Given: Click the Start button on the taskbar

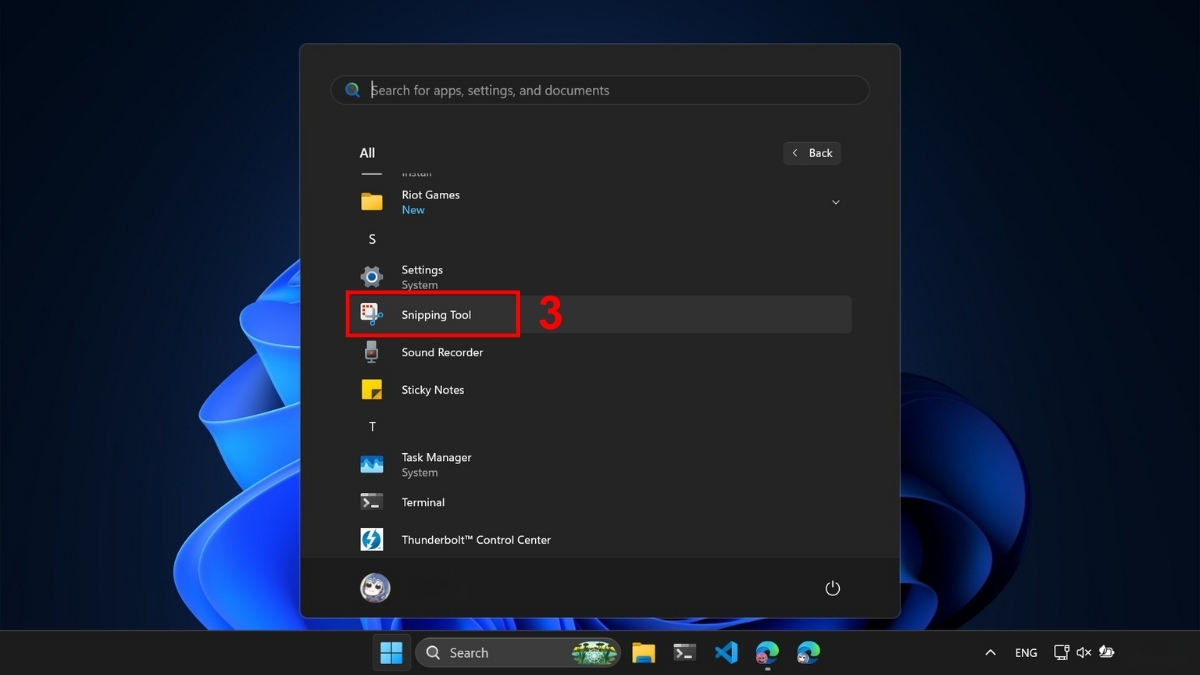Looking at the screenshot, I should 391,652.
